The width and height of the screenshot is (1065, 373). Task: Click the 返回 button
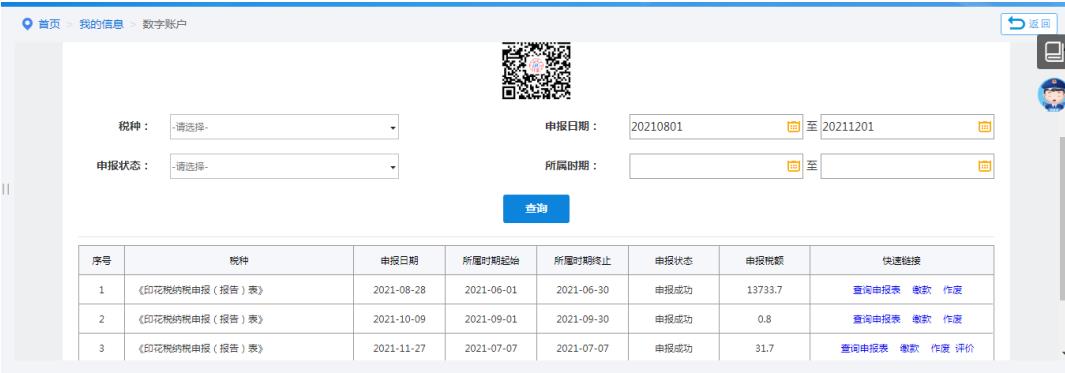tap(1030, 24)
